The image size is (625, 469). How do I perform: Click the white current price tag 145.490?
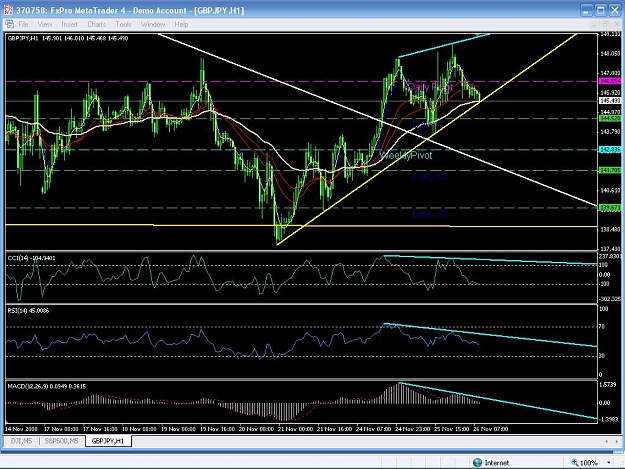pyautogui.click(x=610, y=101)
